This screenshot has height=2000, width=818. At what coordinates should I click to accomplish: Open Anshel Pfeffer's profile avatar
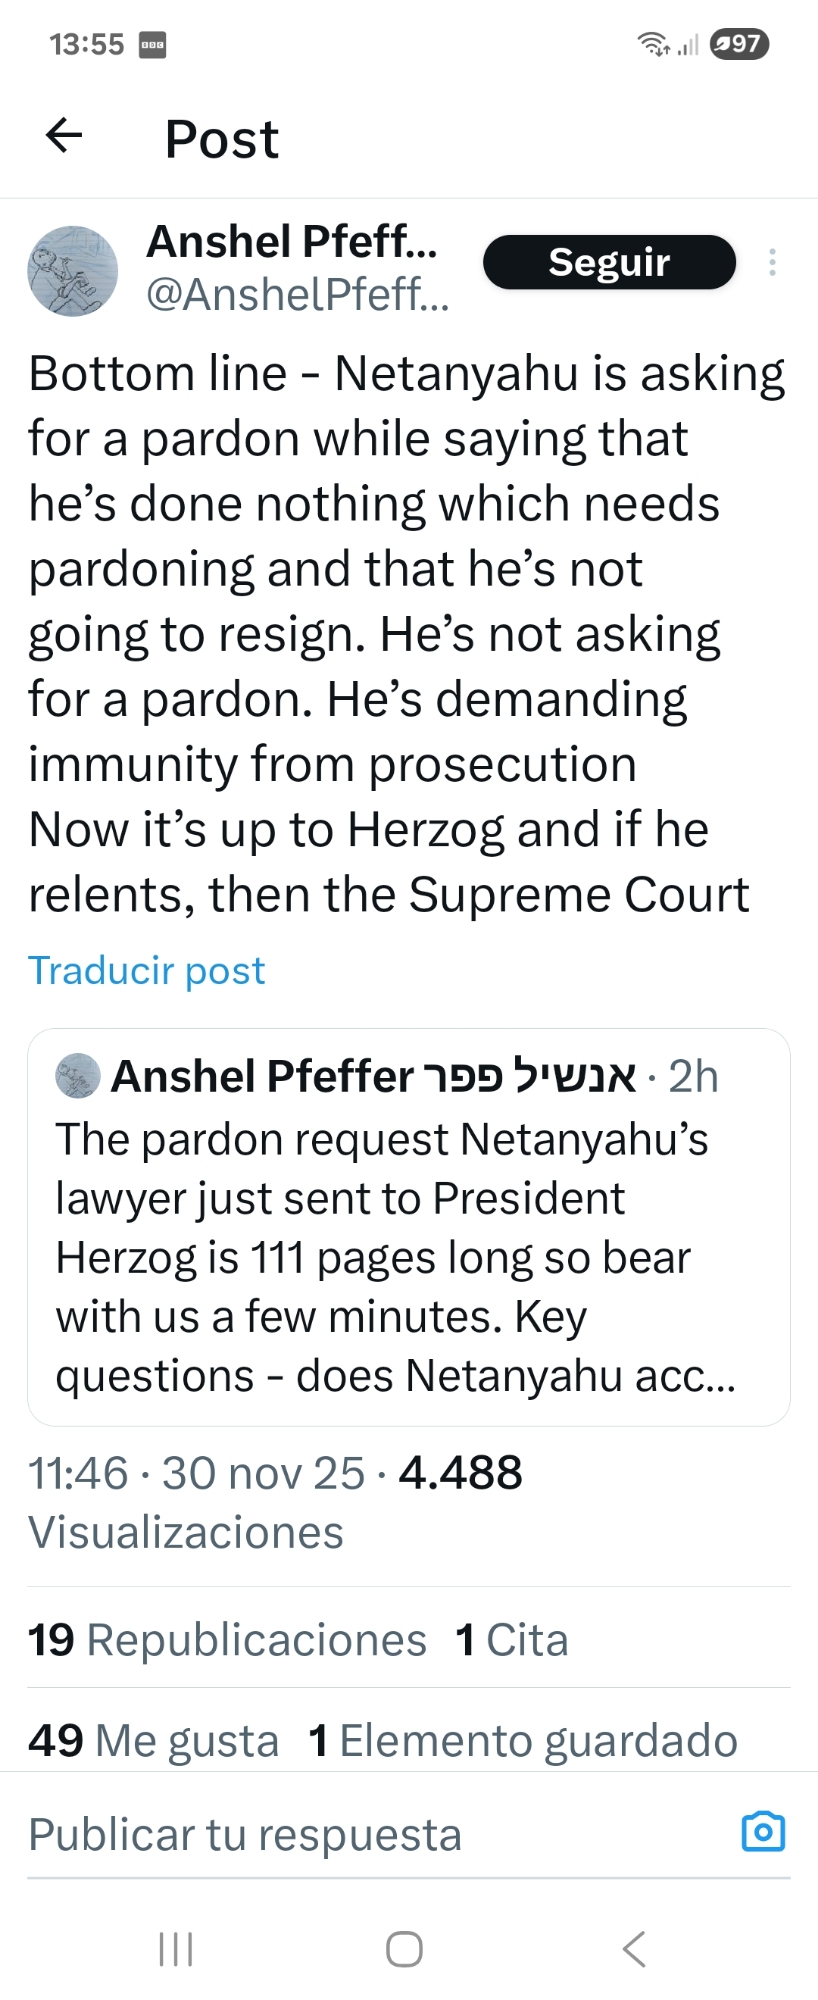(x=72, y=271)
